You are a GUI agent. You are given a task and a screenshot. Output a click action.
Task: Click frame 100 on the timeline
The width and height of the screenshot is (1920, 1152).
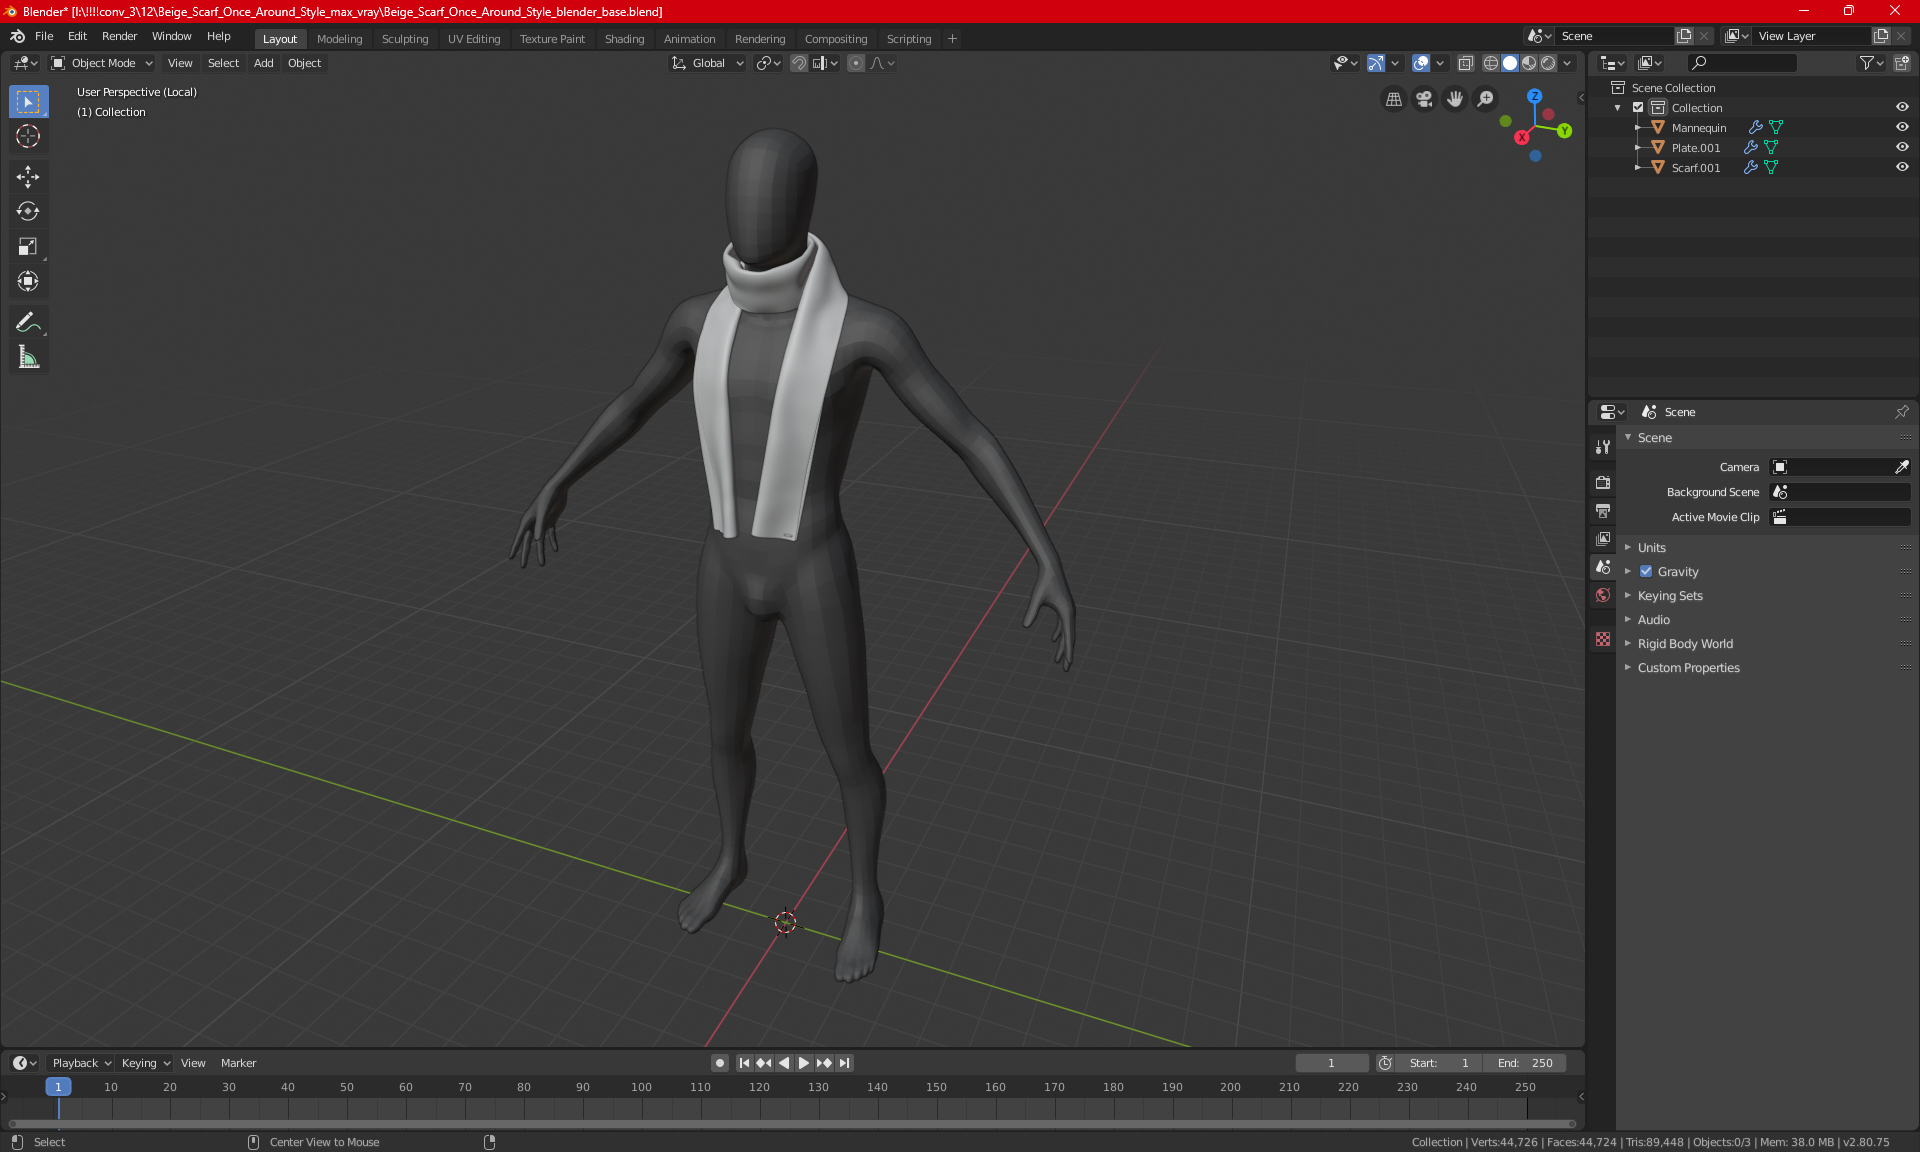click(x=641, y=1087)
